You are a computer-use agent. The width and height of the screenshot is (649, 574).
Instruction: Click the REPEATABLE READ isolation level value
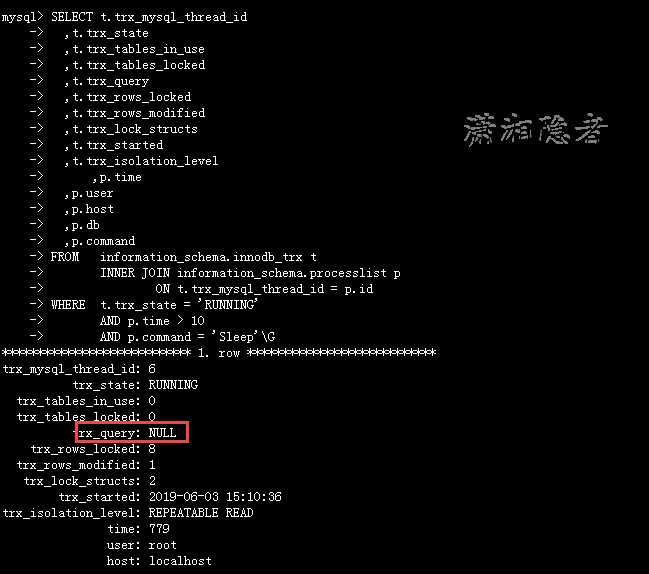point(201,513)
